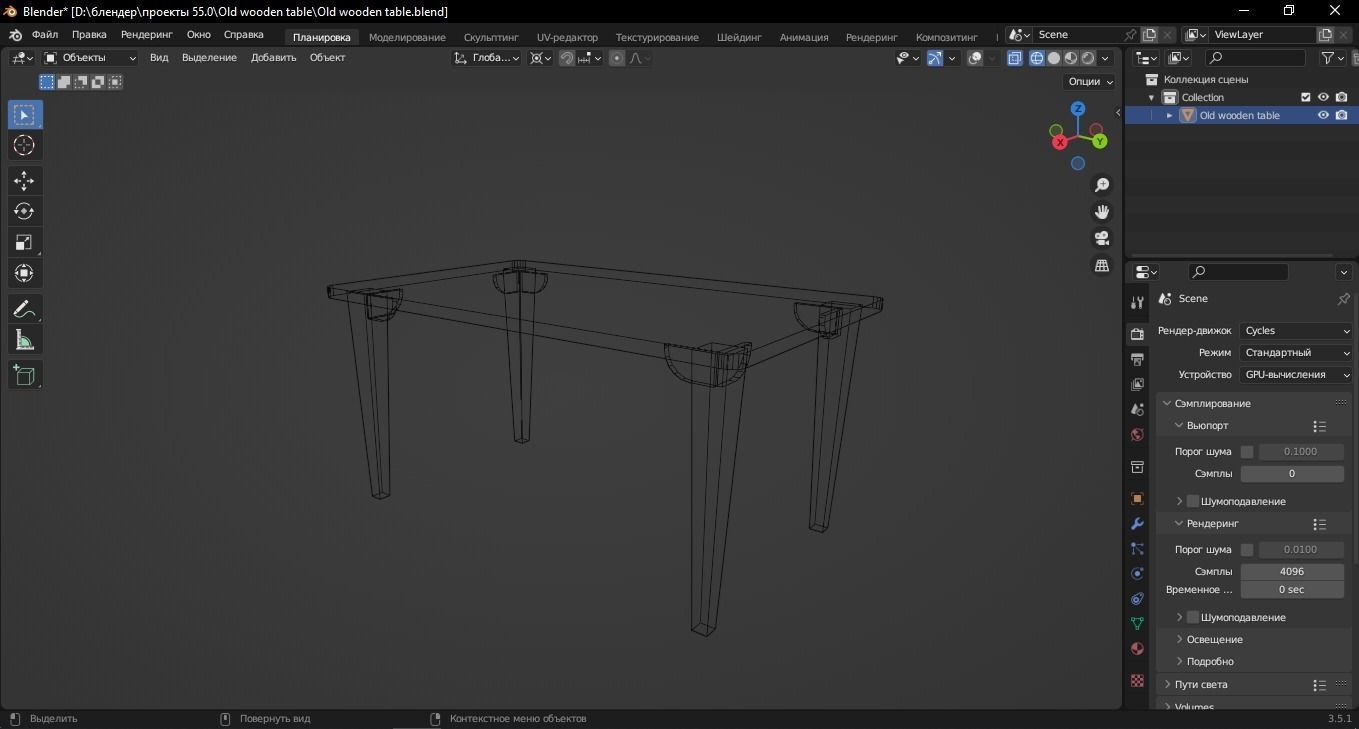
Task: Enable viewport noise threshold checkbox
Action: coord(1247,452)
